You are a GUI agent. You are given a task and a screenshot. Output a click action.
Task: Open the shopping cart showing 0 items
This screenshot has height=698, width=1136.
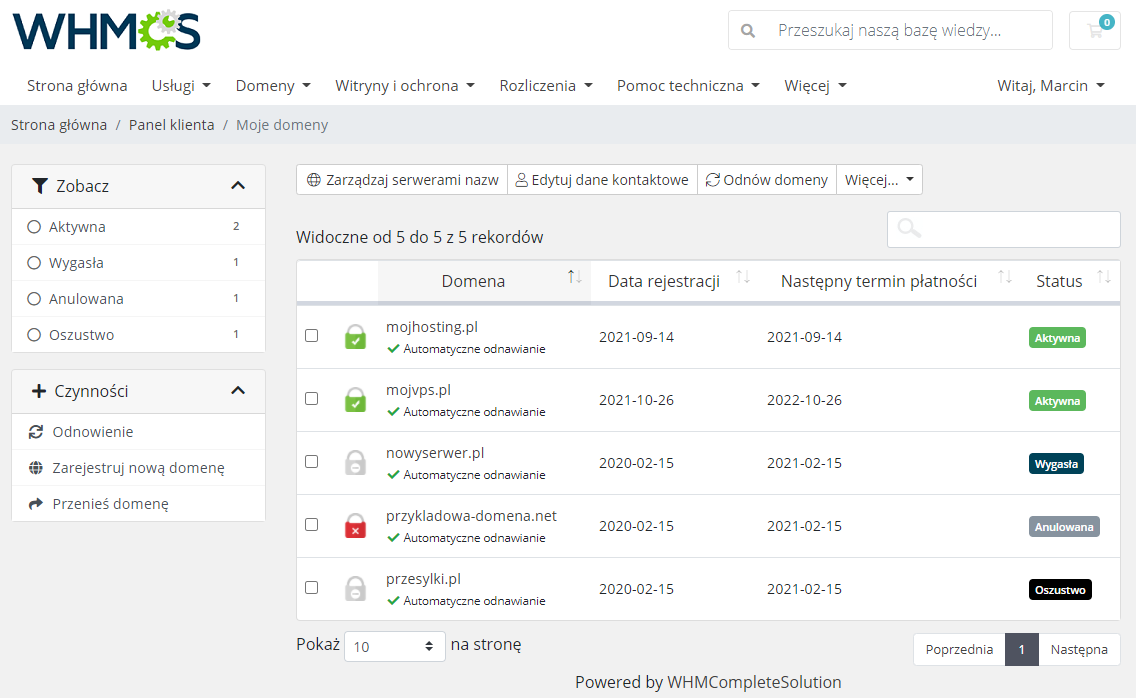(1094, 31)
